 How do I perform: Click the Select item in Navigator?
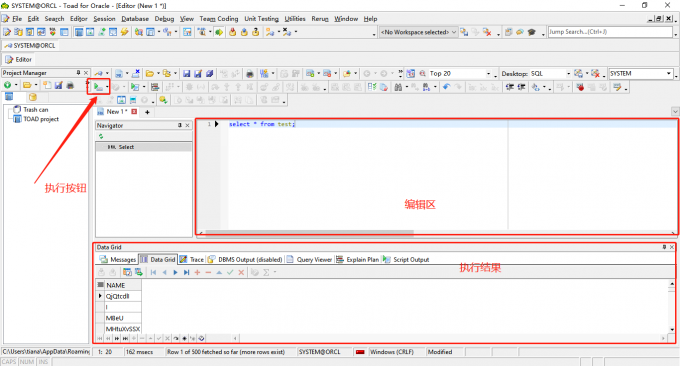pos(144,147)
